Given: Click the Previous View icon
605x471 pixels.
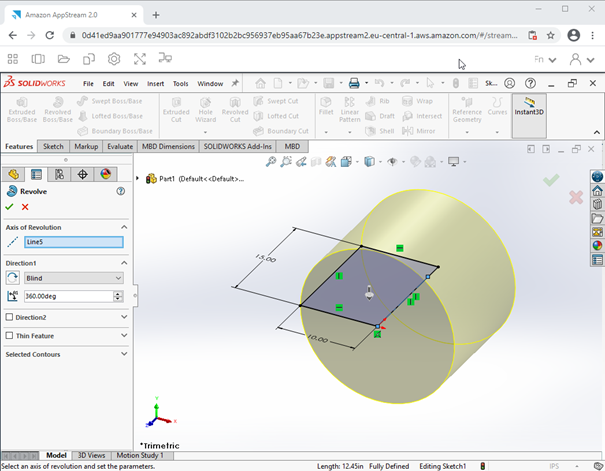Looking at the screenshot, I should pyautogui.click(x=301, y=162).
